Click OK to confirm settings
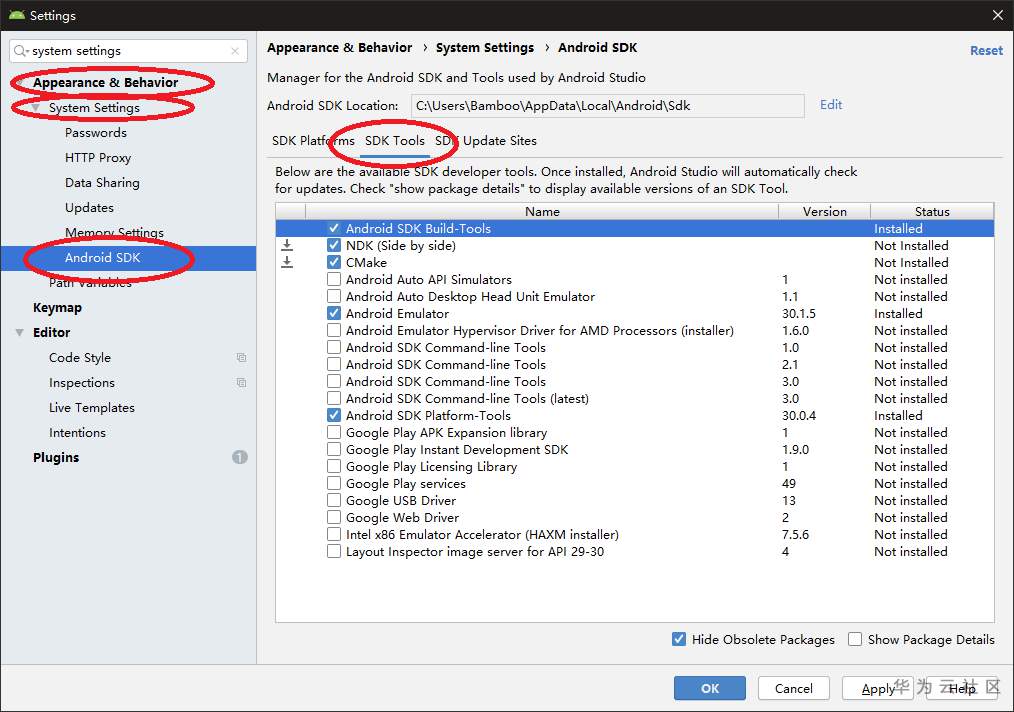Image resolution: width=1014 pixels, height=712 pixels. (x=709, y=688)
